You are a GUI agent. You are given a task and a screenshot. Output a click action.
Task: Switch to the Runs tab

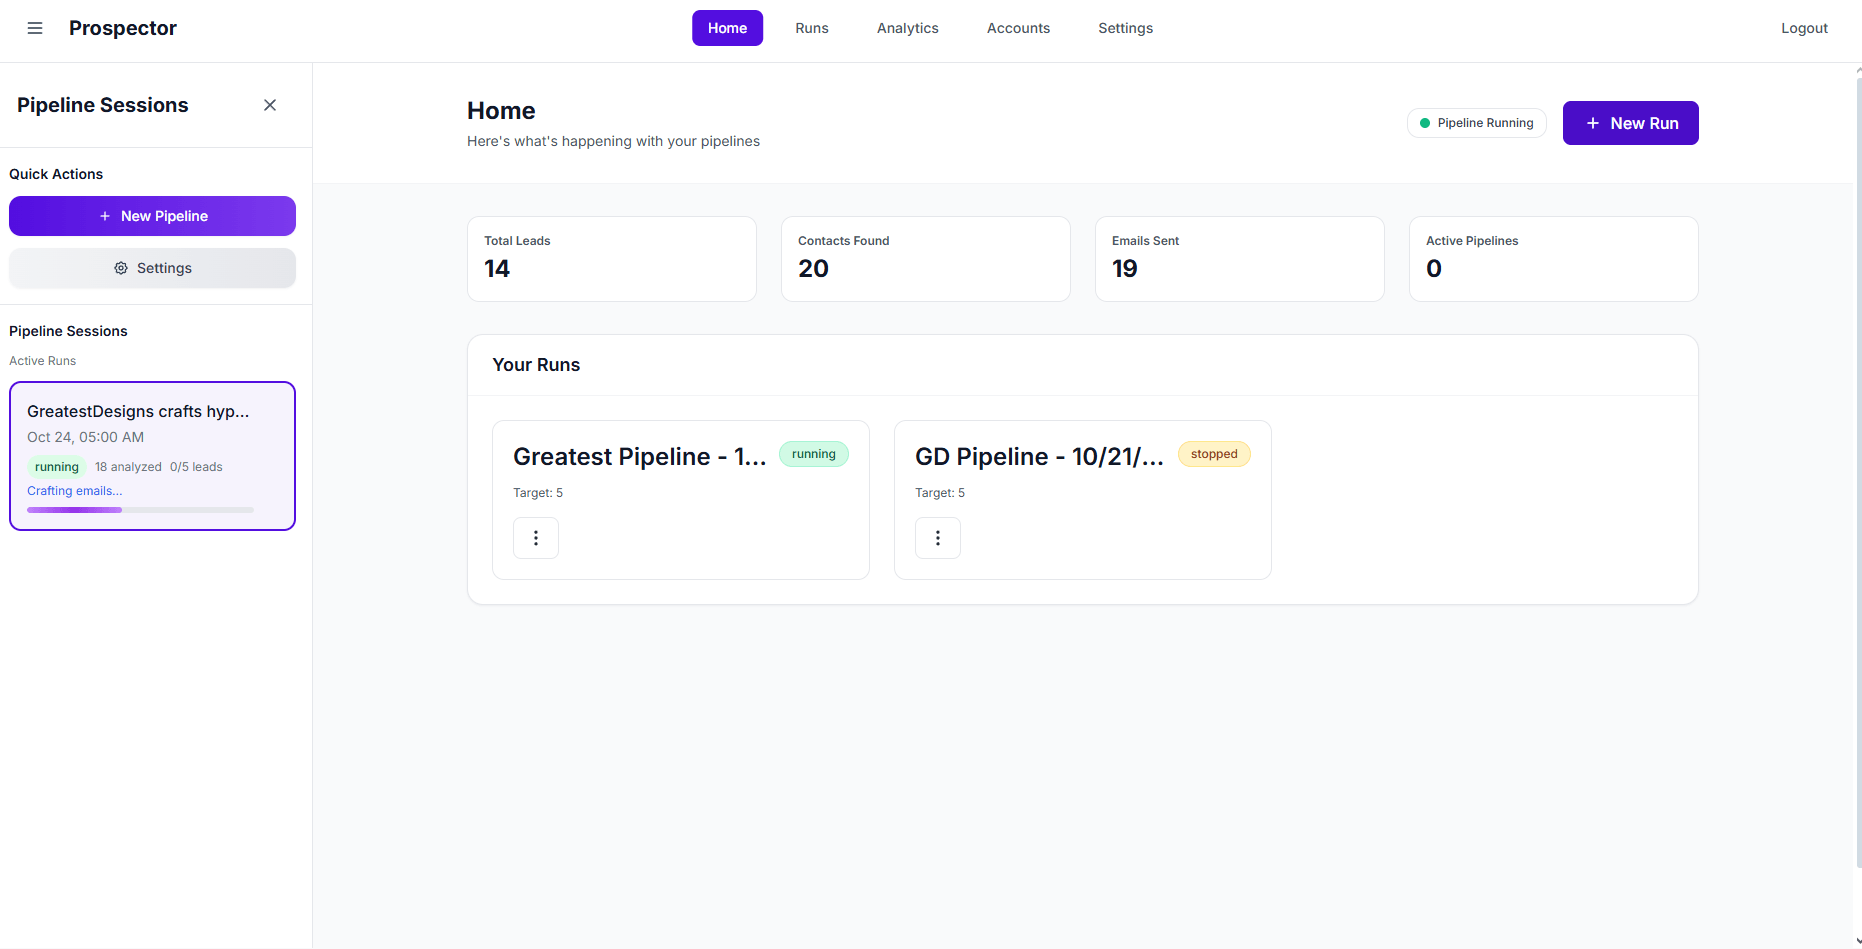point(811,28)
